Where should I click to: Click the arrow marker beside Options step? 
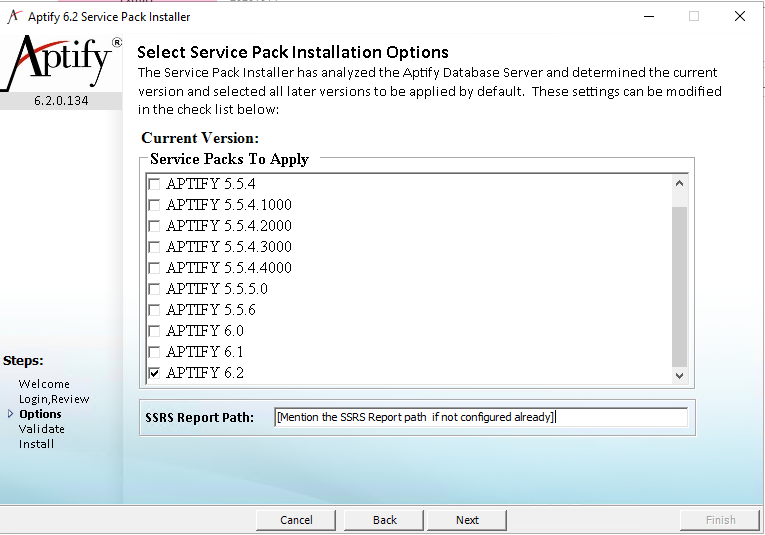click(10, 414)
